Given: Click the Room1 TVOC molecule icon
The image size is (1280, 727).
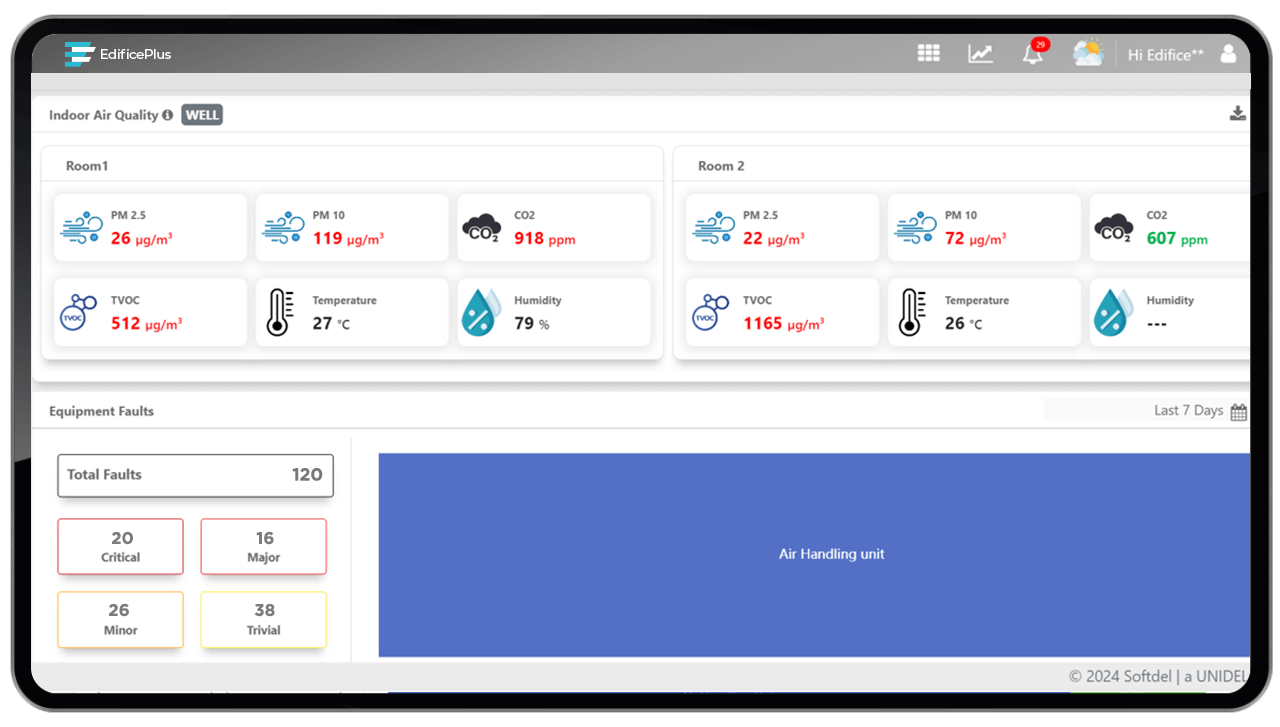Looking at the screenshot, I should 79,313.
